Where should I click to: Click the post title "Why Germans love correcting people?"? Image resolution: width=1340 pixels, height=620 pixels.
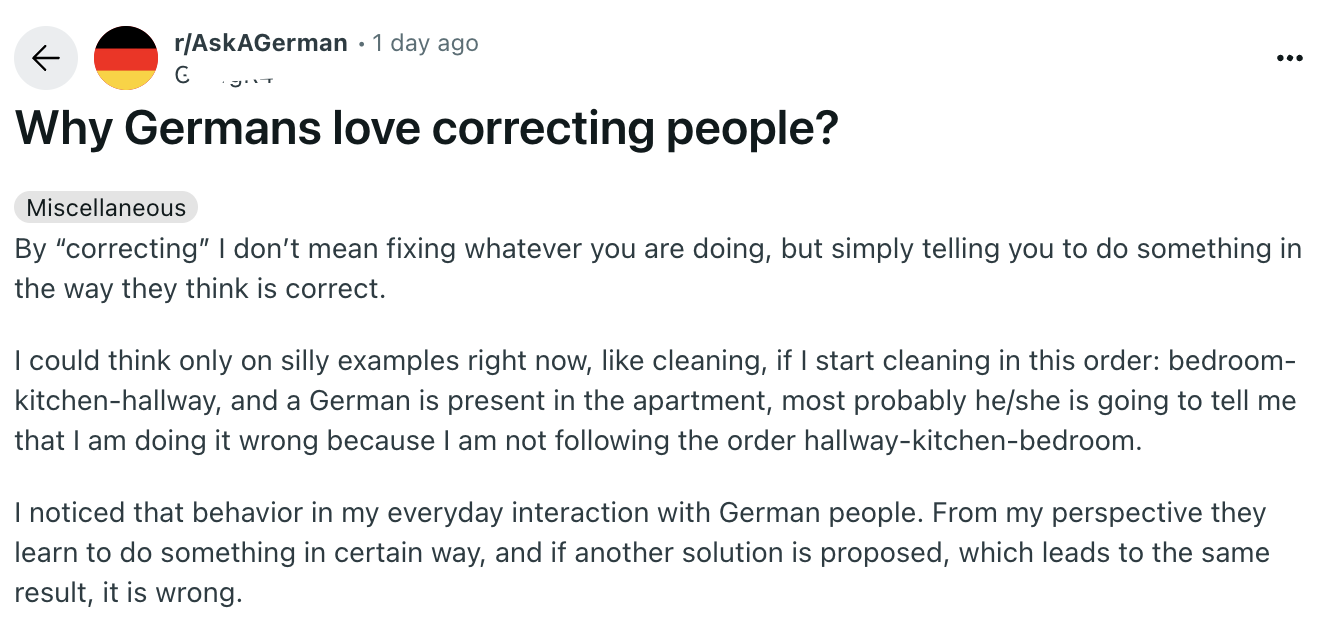426,128
